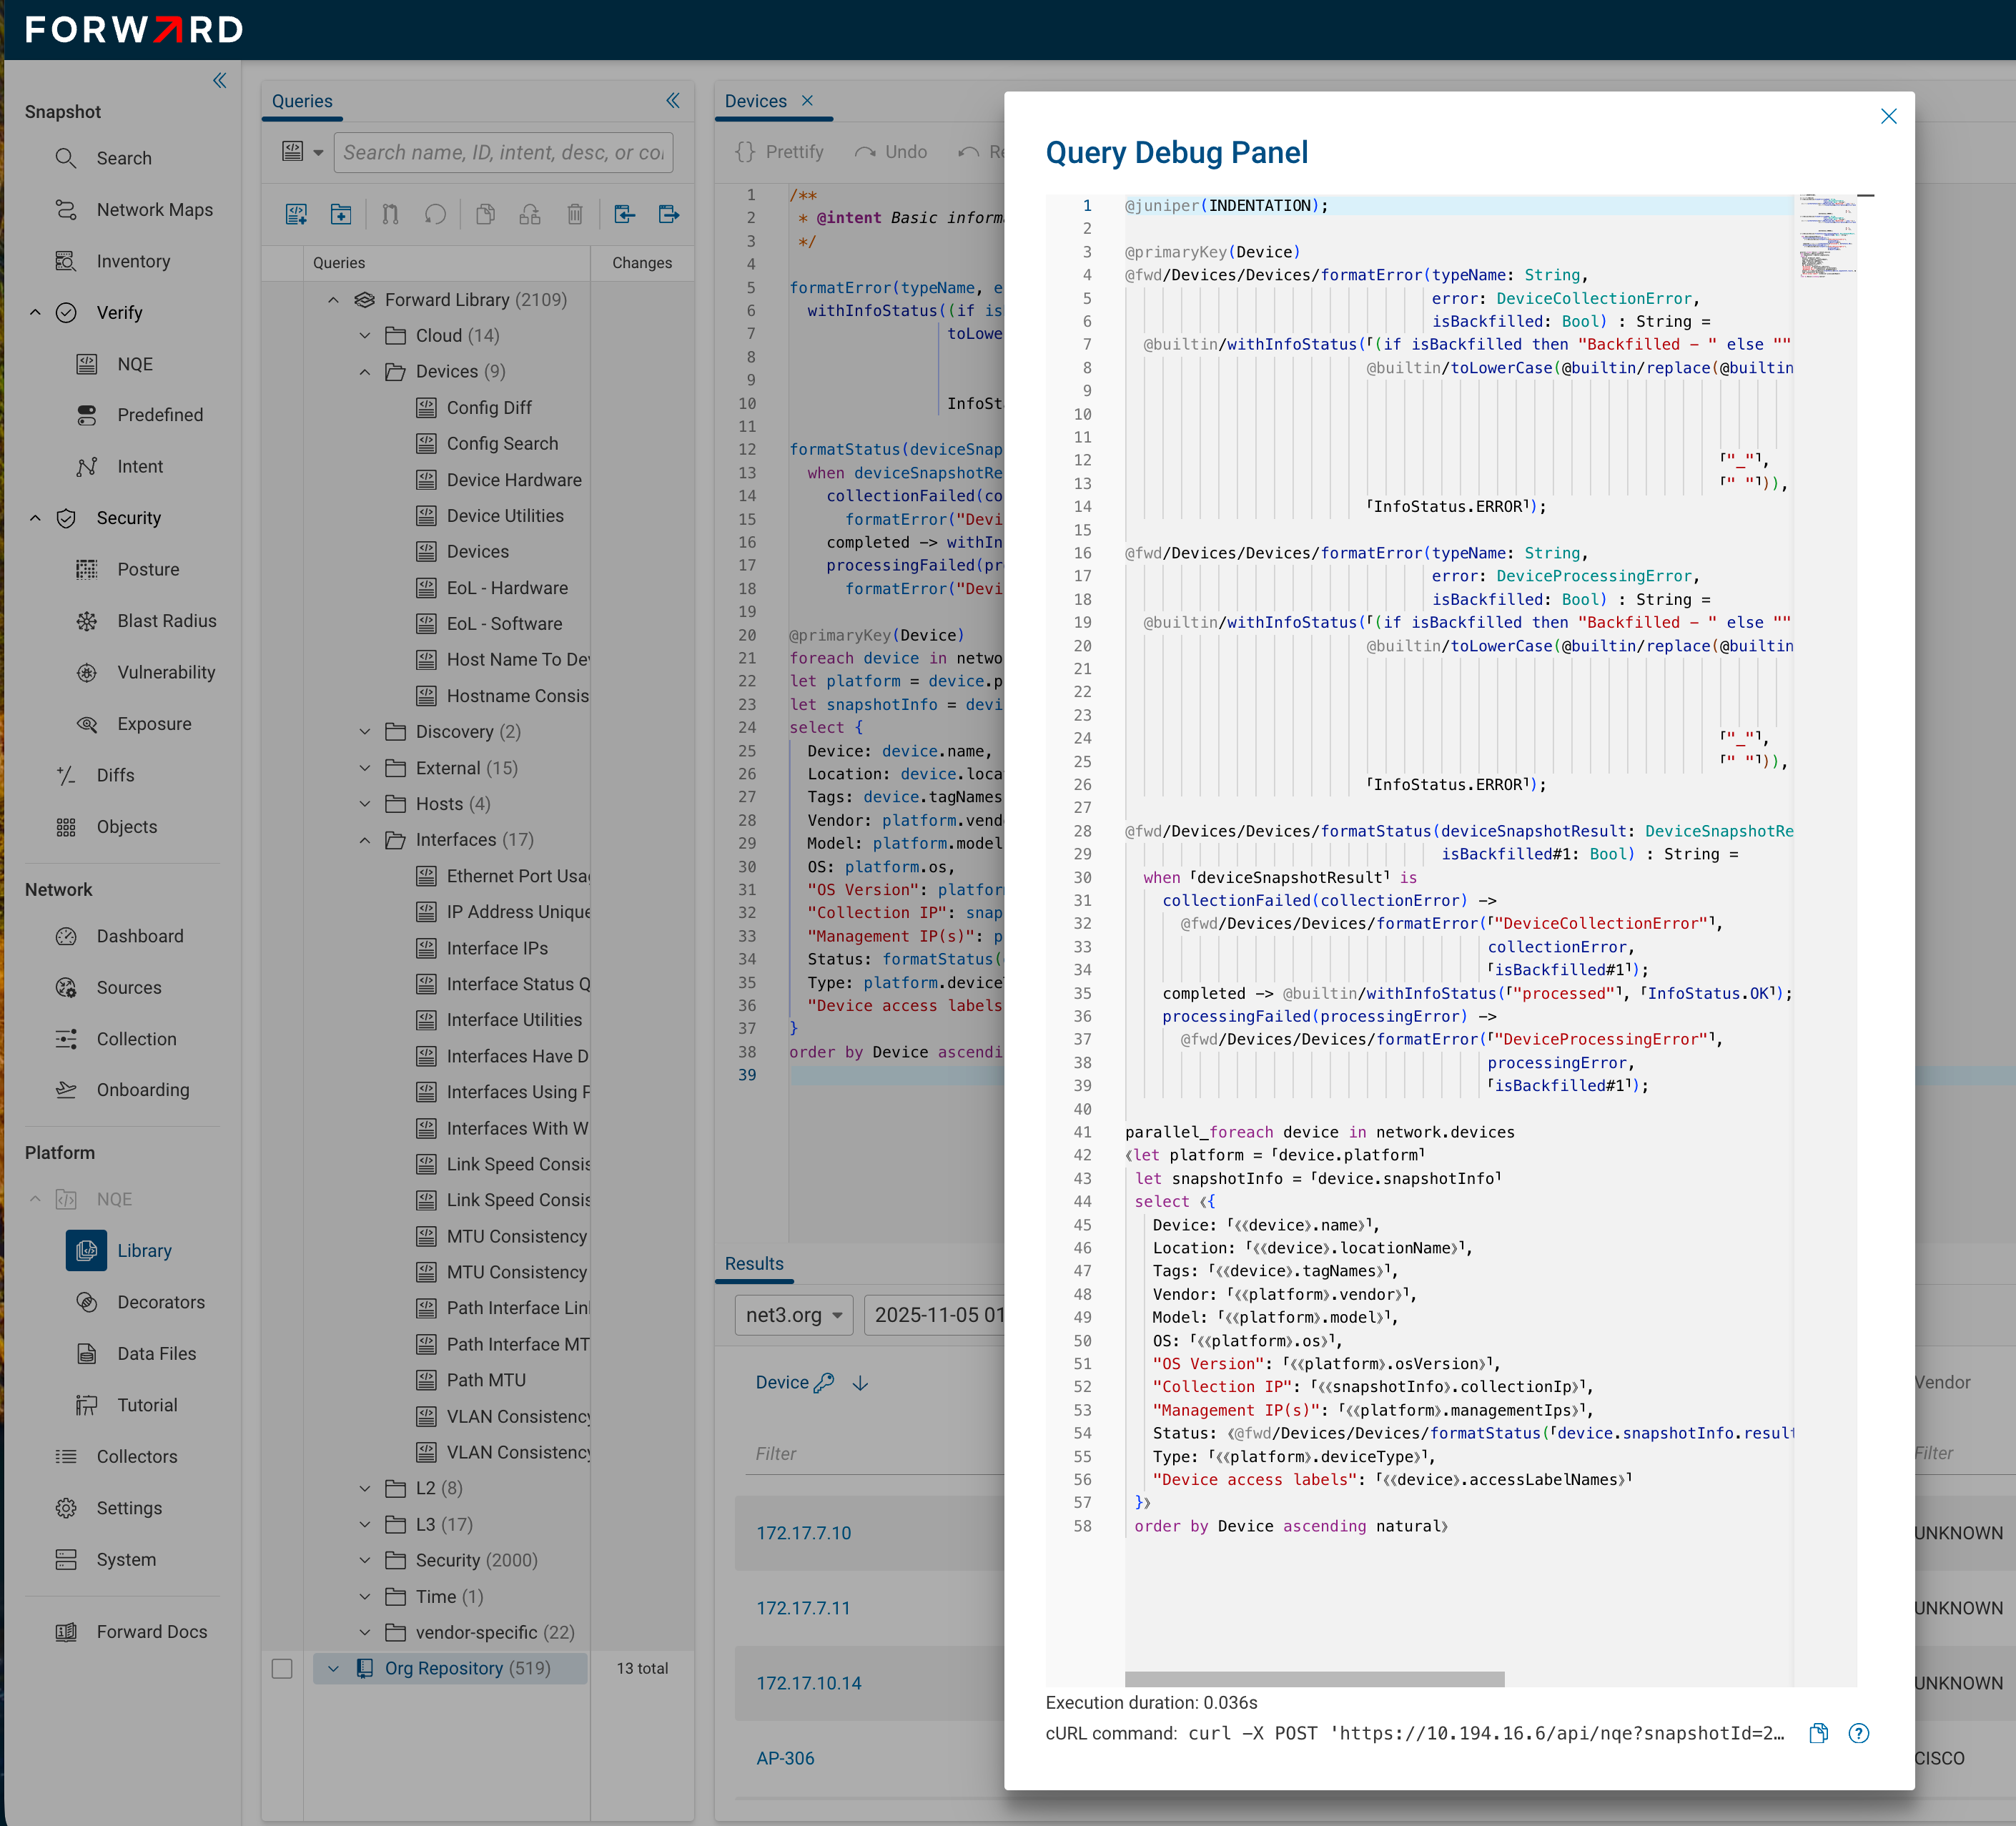Collapse the Org Repository node

point(333,1668)
